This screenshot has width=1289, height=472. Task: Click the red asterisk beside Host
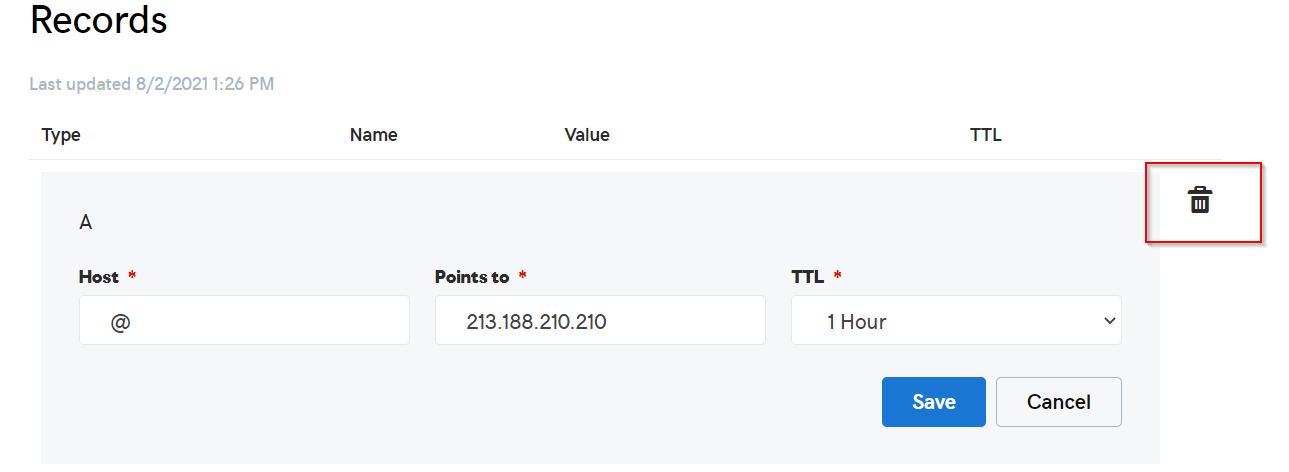pyautogui.click(x=132, y=275)
